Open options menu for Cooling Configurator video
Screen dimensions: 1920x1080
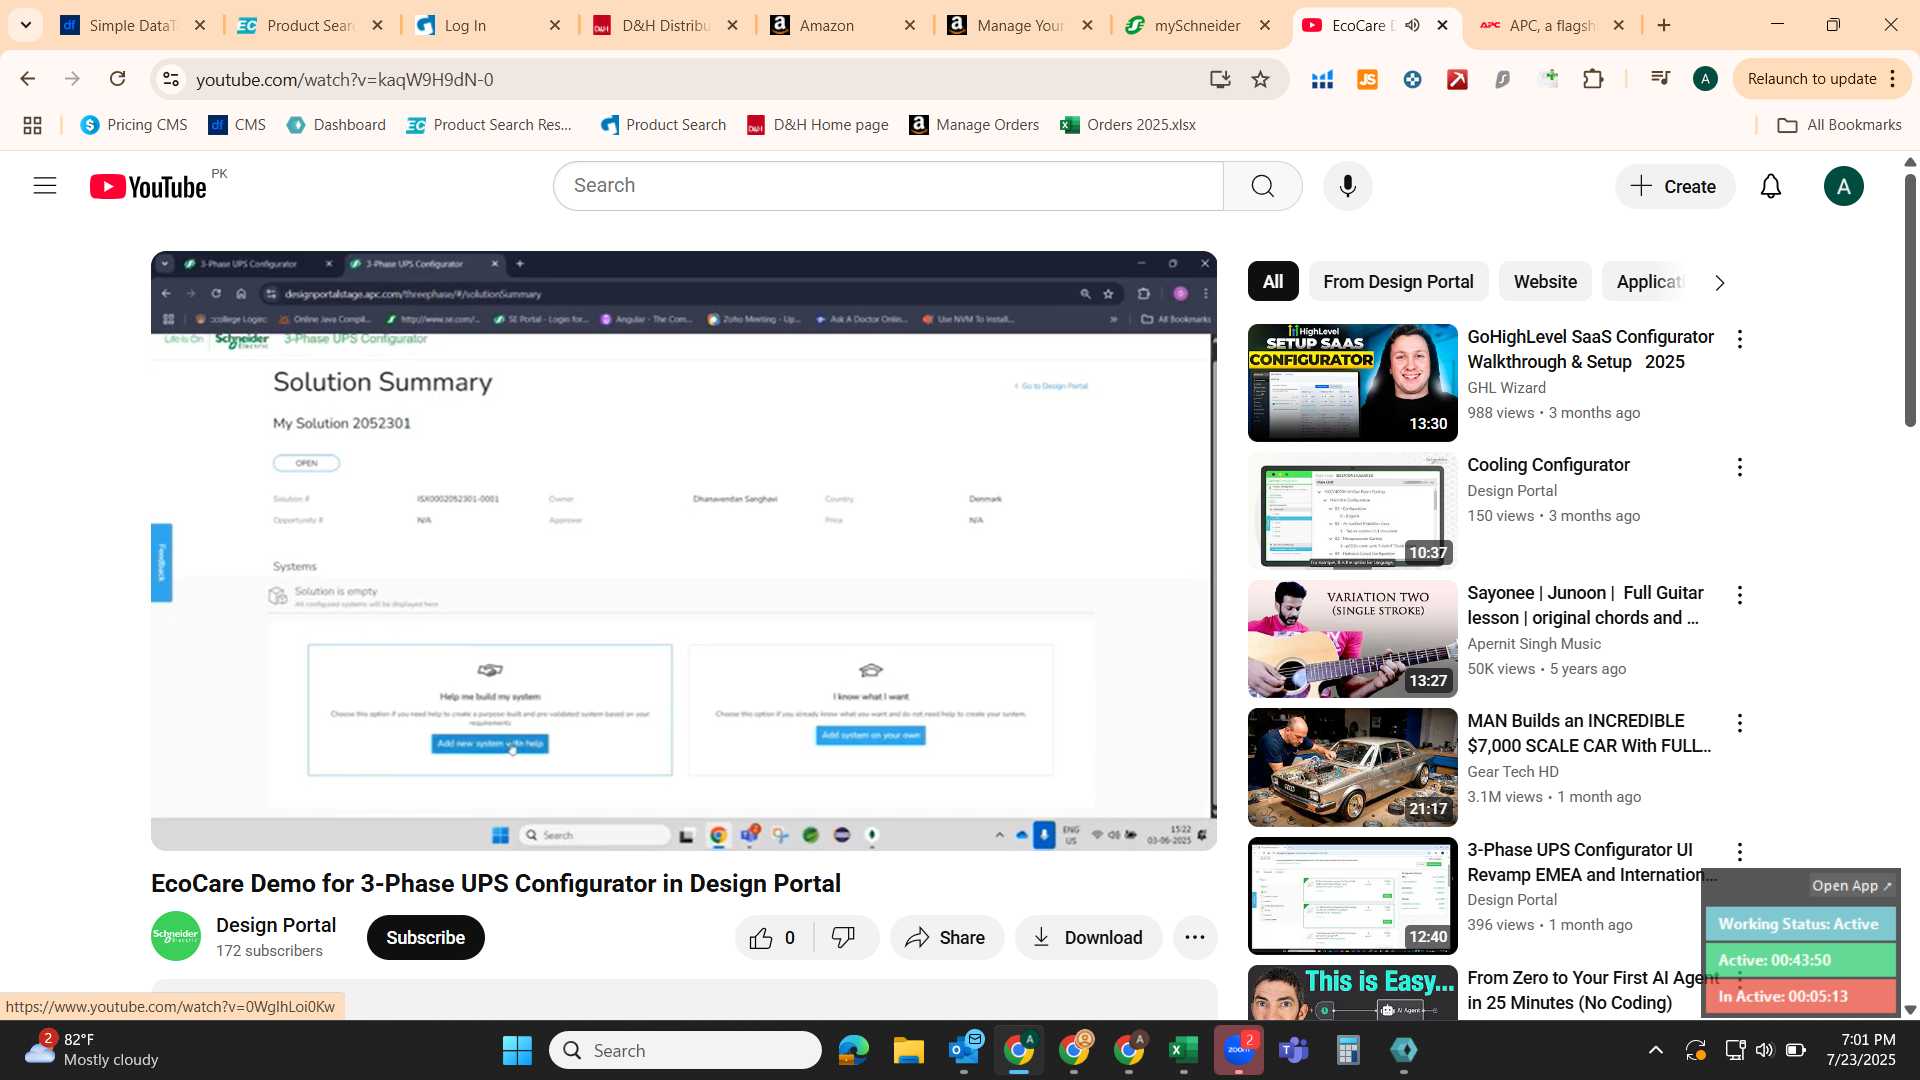click(1739, 468)
